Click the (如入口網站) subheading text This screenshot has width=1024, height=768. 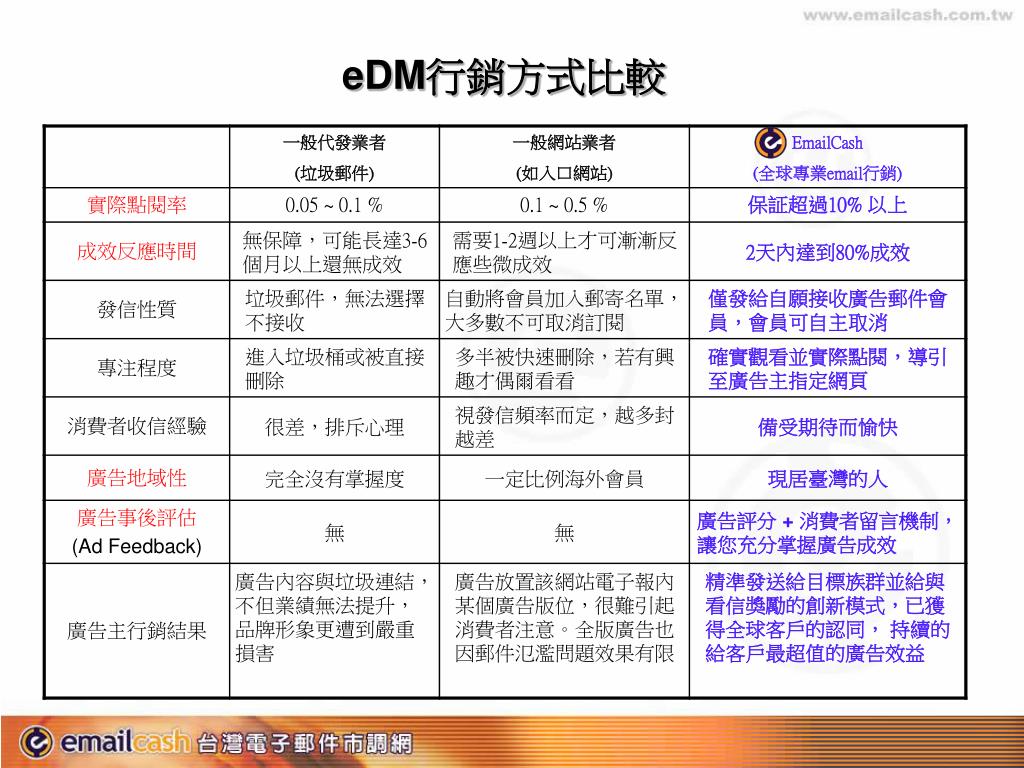(564, 174)
